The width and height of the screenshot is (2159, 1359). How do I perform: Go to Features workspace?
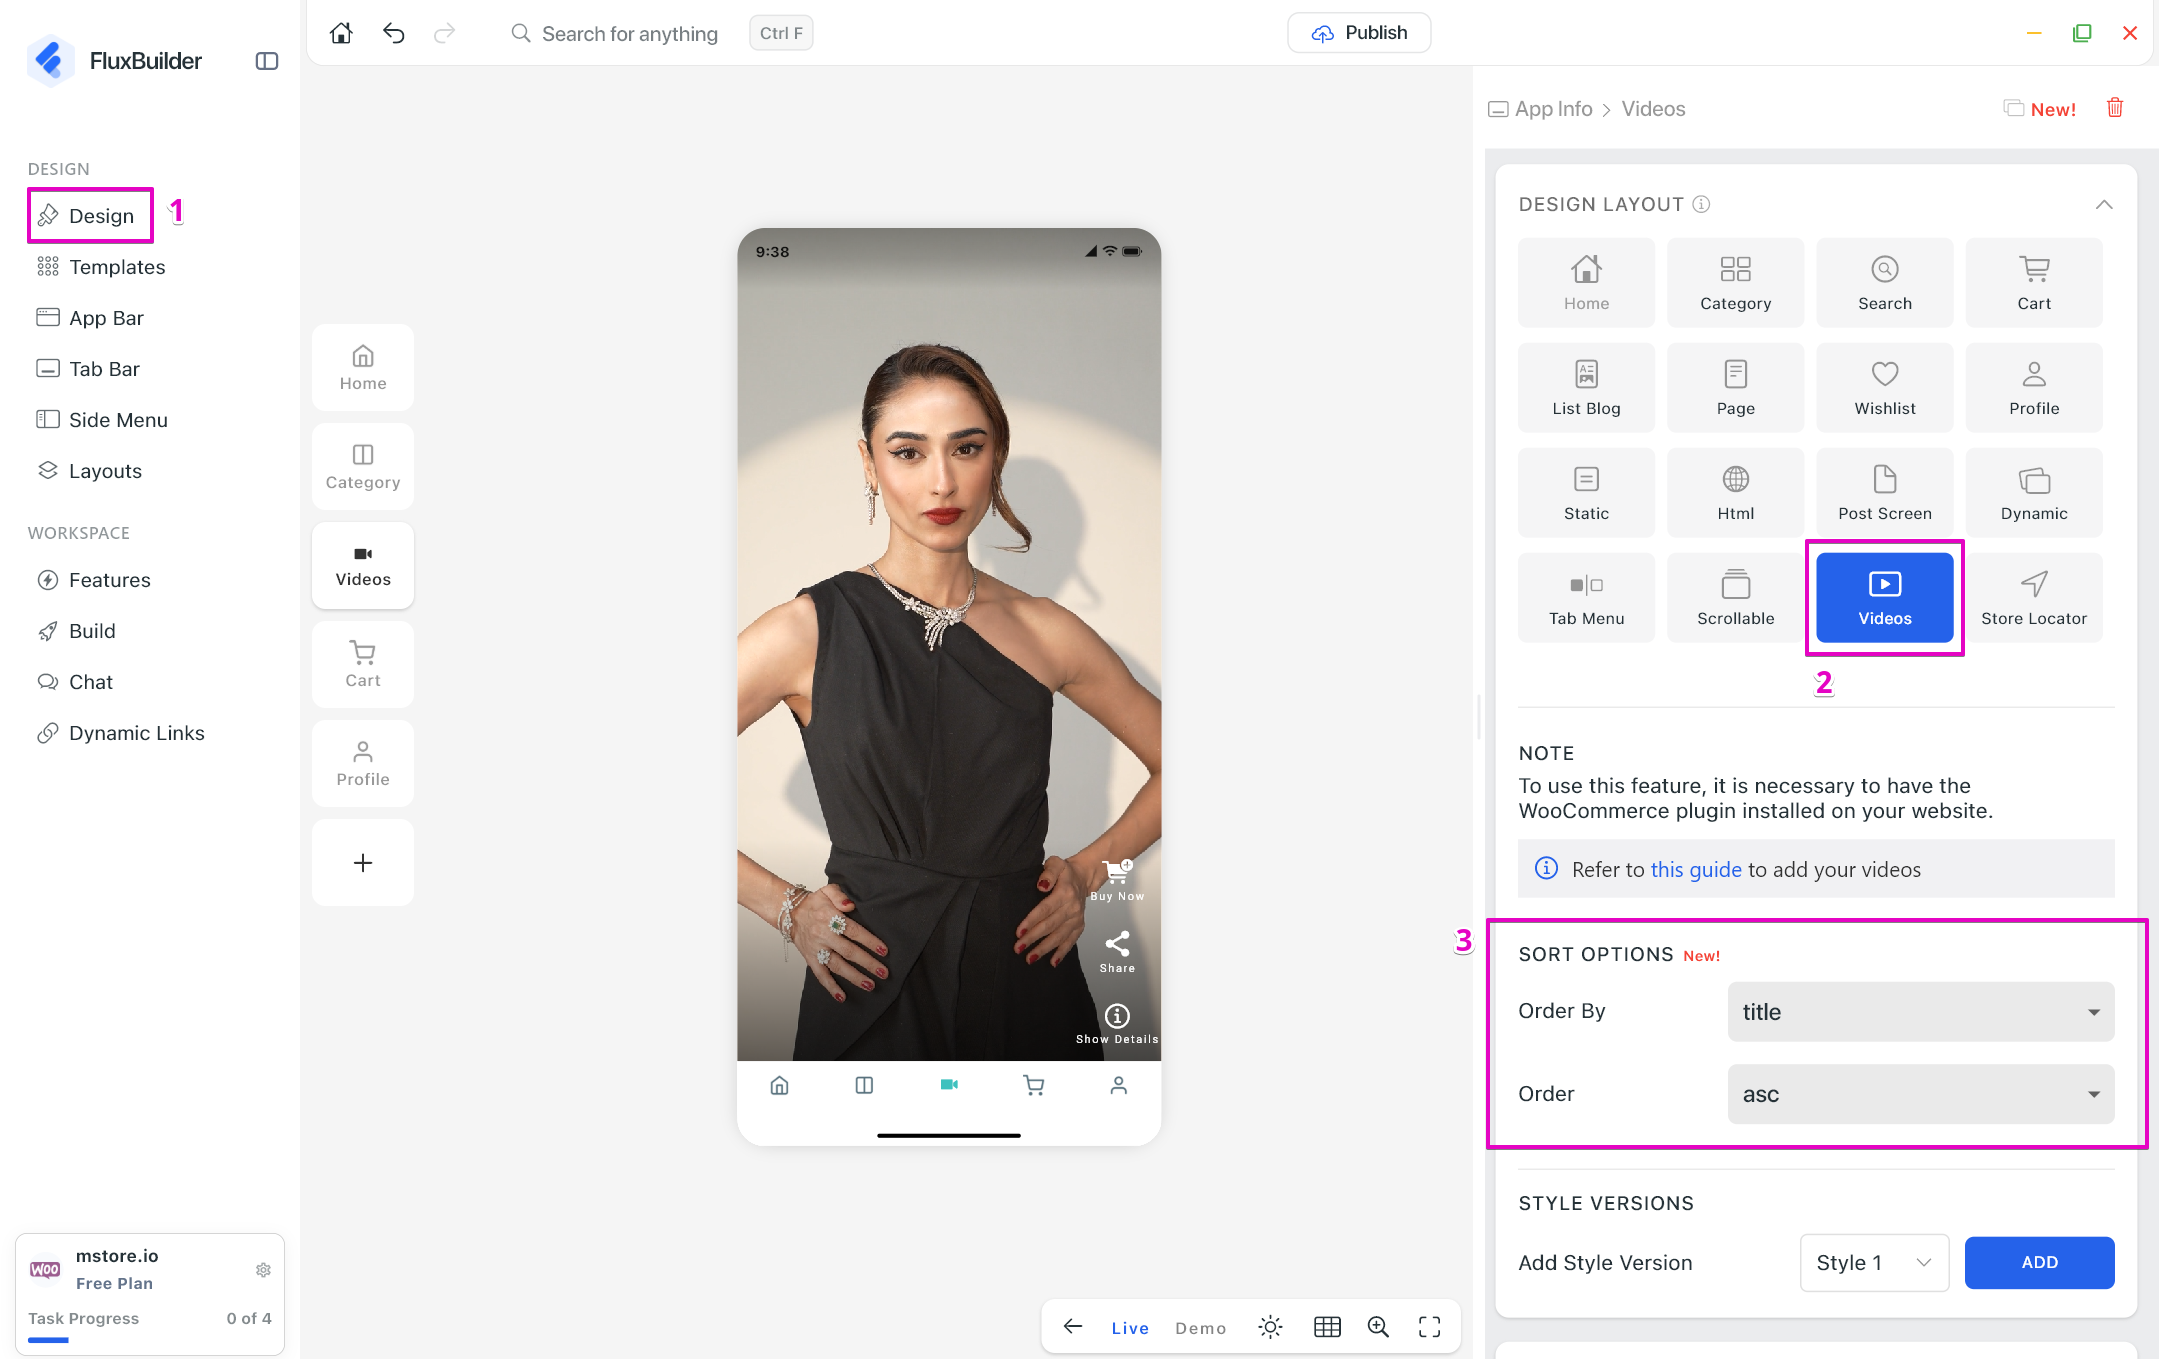point(94,580)
